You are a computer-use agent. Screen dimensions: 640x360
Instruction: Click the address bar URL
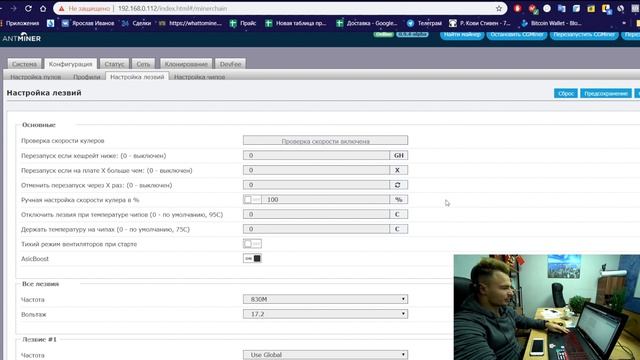(x=173, y=9)
